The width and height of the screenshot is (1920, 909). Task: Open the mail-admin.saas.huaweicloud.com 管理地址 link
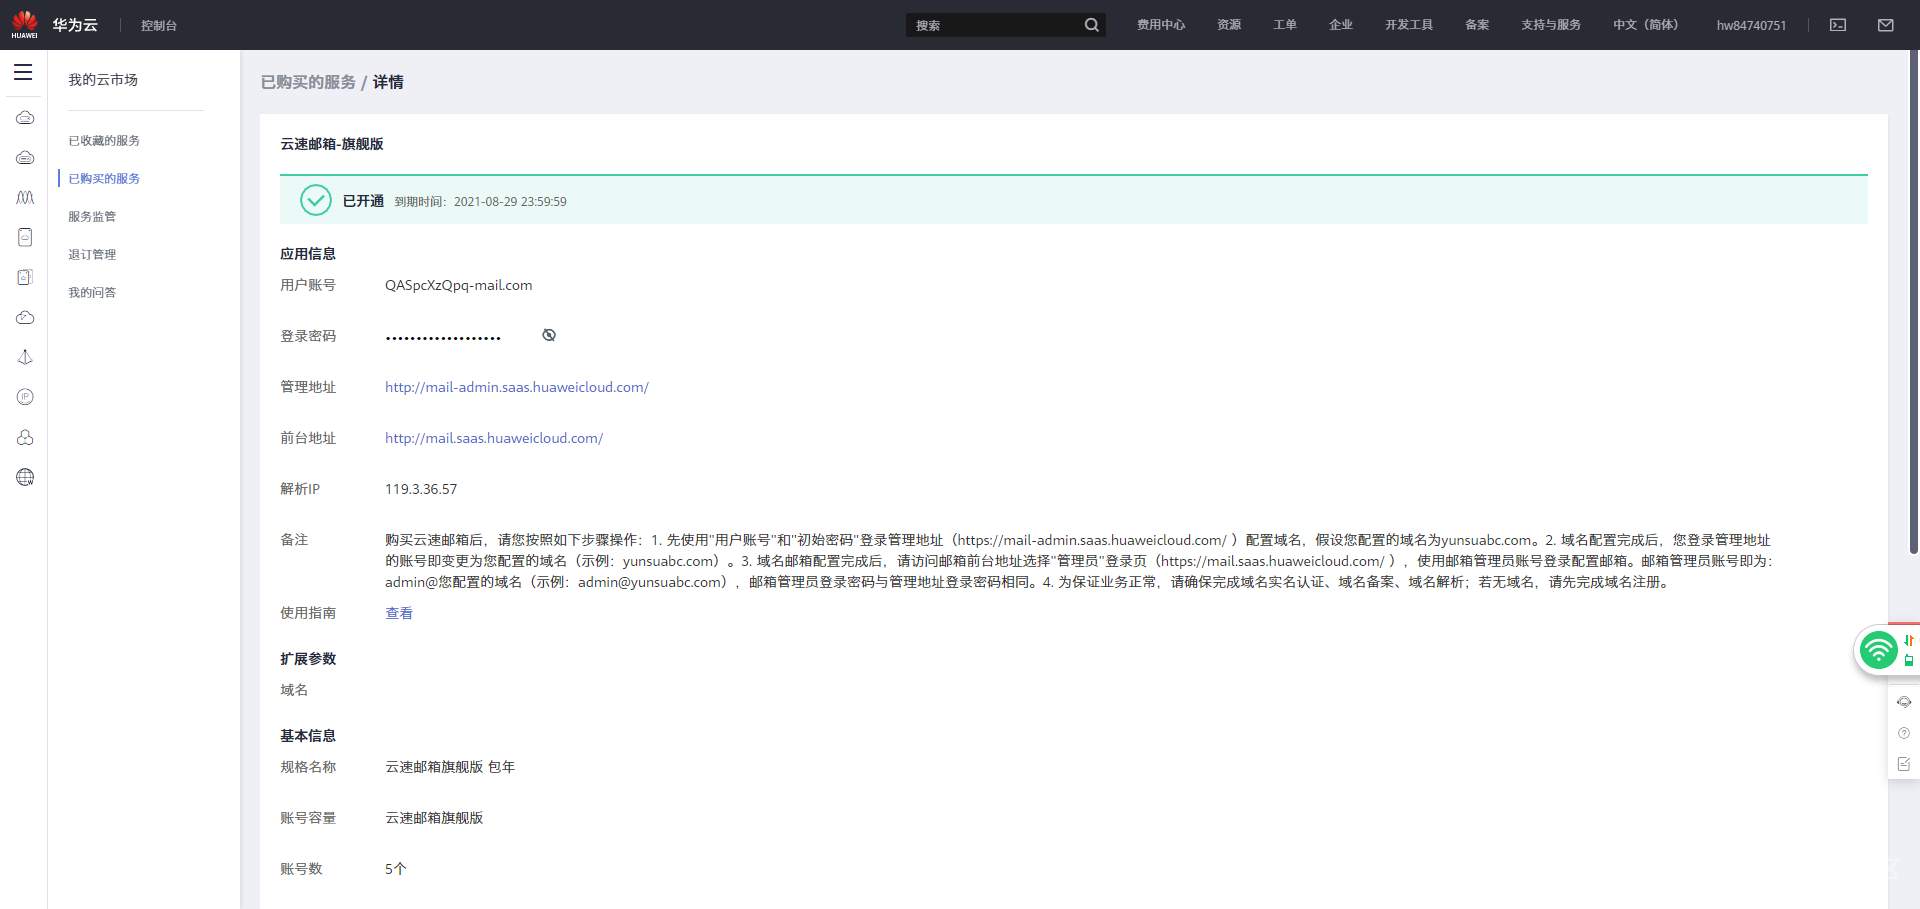coord(517,387)
